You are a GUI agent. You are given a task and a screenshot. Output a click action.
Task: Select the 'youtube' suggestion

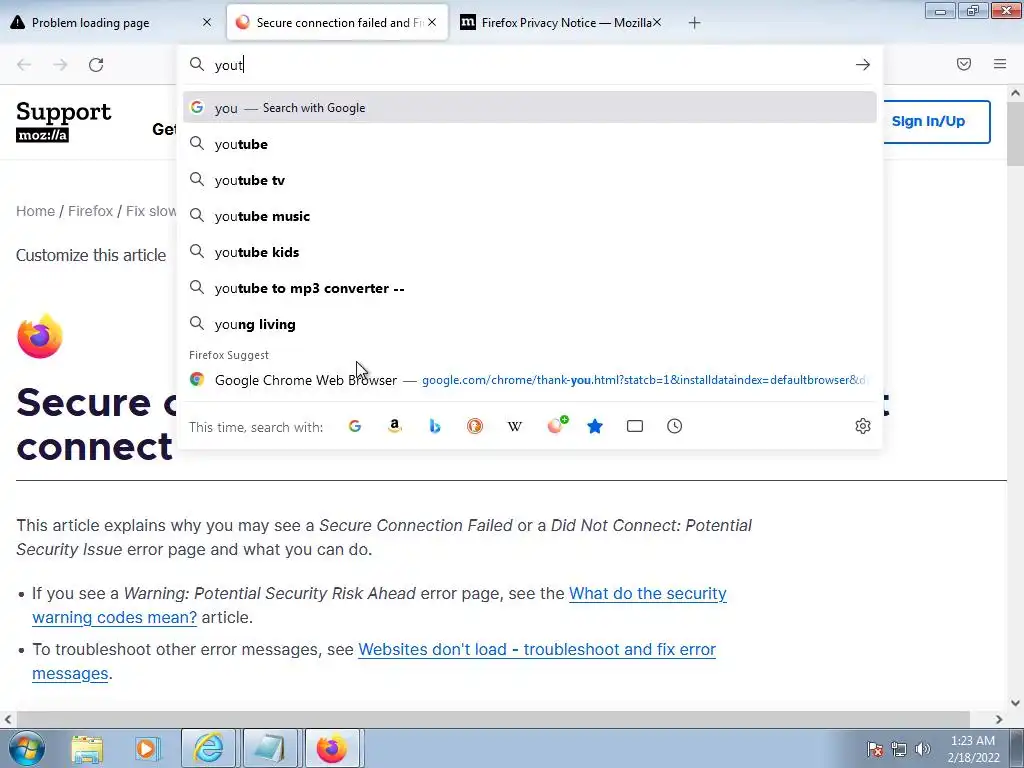pyautogui.click(x=530, y=144)
